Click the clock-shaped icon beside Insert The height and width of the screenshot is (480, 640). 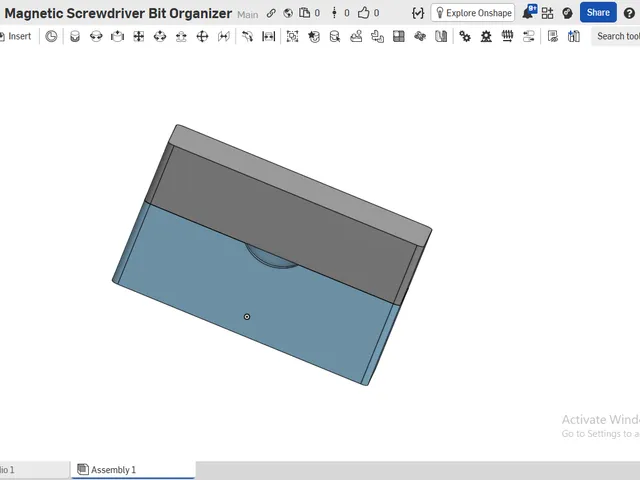51,36
